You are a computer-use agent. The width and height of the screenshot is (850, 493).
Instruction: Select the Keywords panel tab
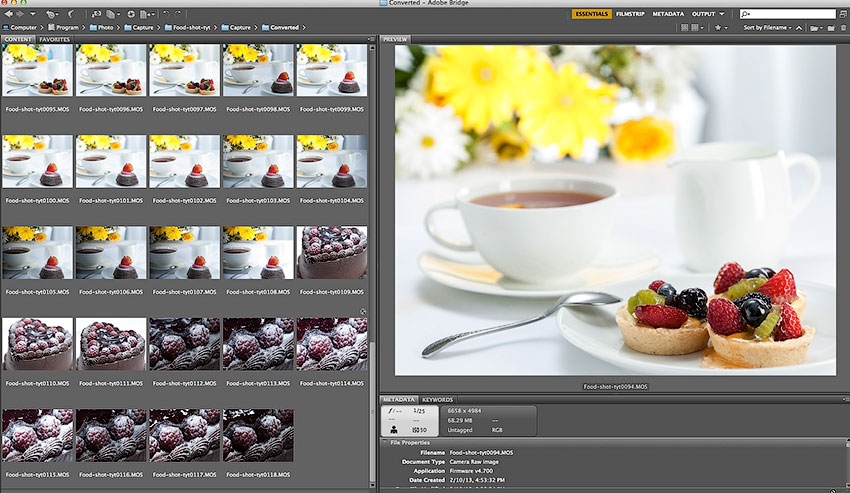[437, 399]
